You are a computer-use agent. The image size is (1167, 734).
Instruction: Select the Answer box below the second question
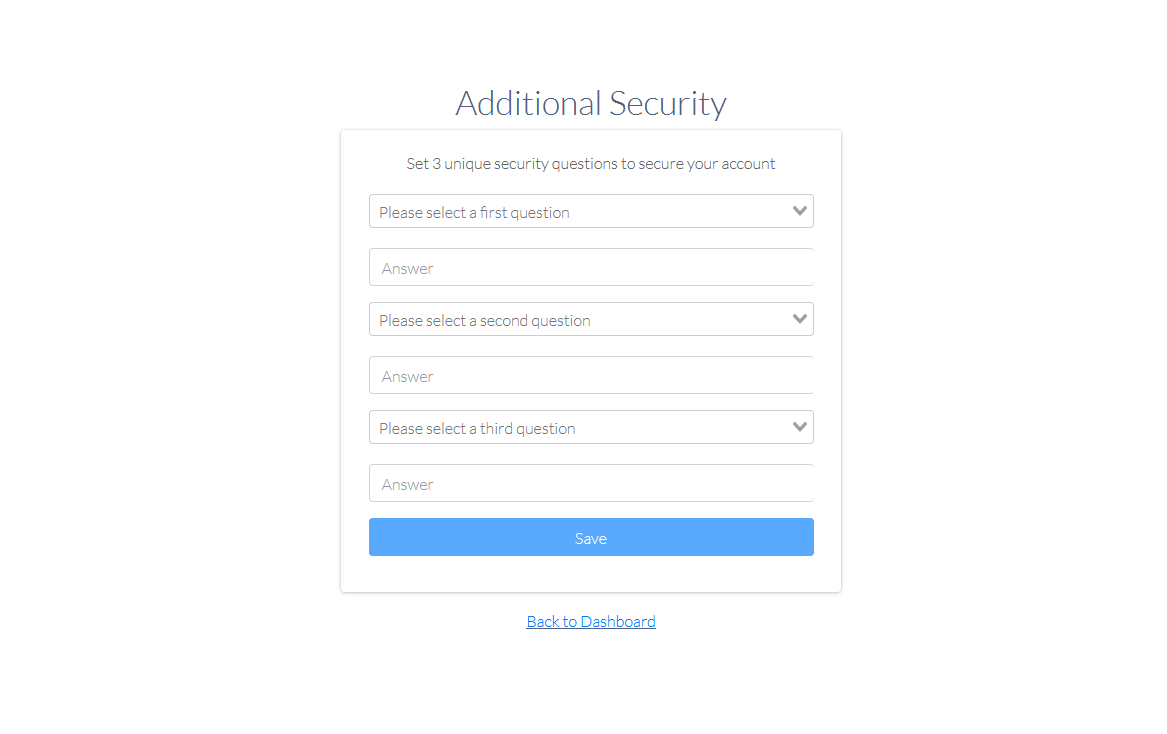591,375
